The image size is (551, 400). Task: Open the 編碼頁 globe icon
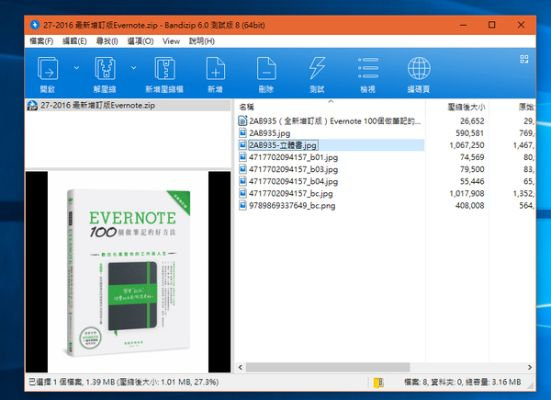click(419, 74)
